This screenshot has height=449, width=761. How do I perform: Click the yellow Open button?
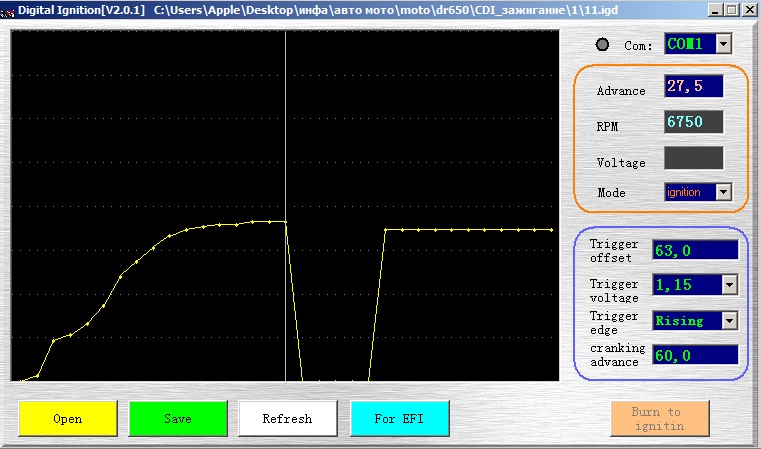[68, 418]
